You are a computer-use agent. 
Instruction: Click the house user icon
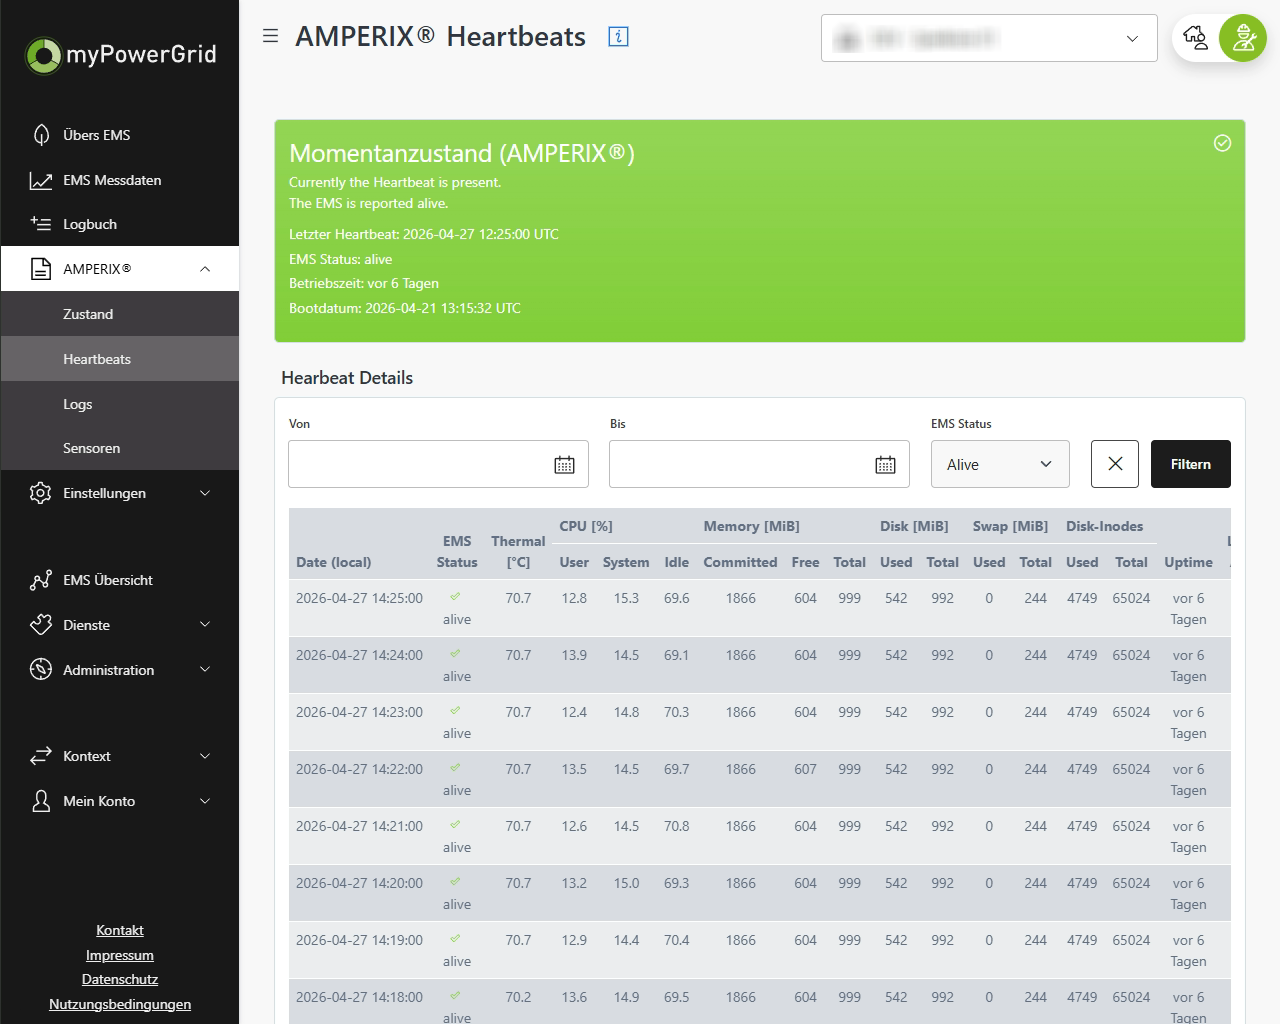tap(1195, 38)
